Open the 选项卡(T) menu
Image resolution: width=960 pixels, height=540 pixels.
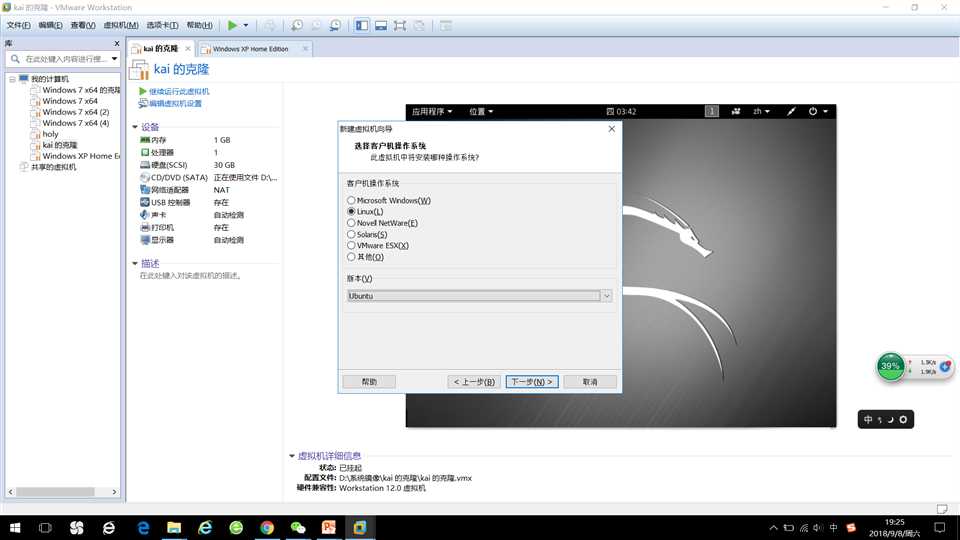(162, 25)
